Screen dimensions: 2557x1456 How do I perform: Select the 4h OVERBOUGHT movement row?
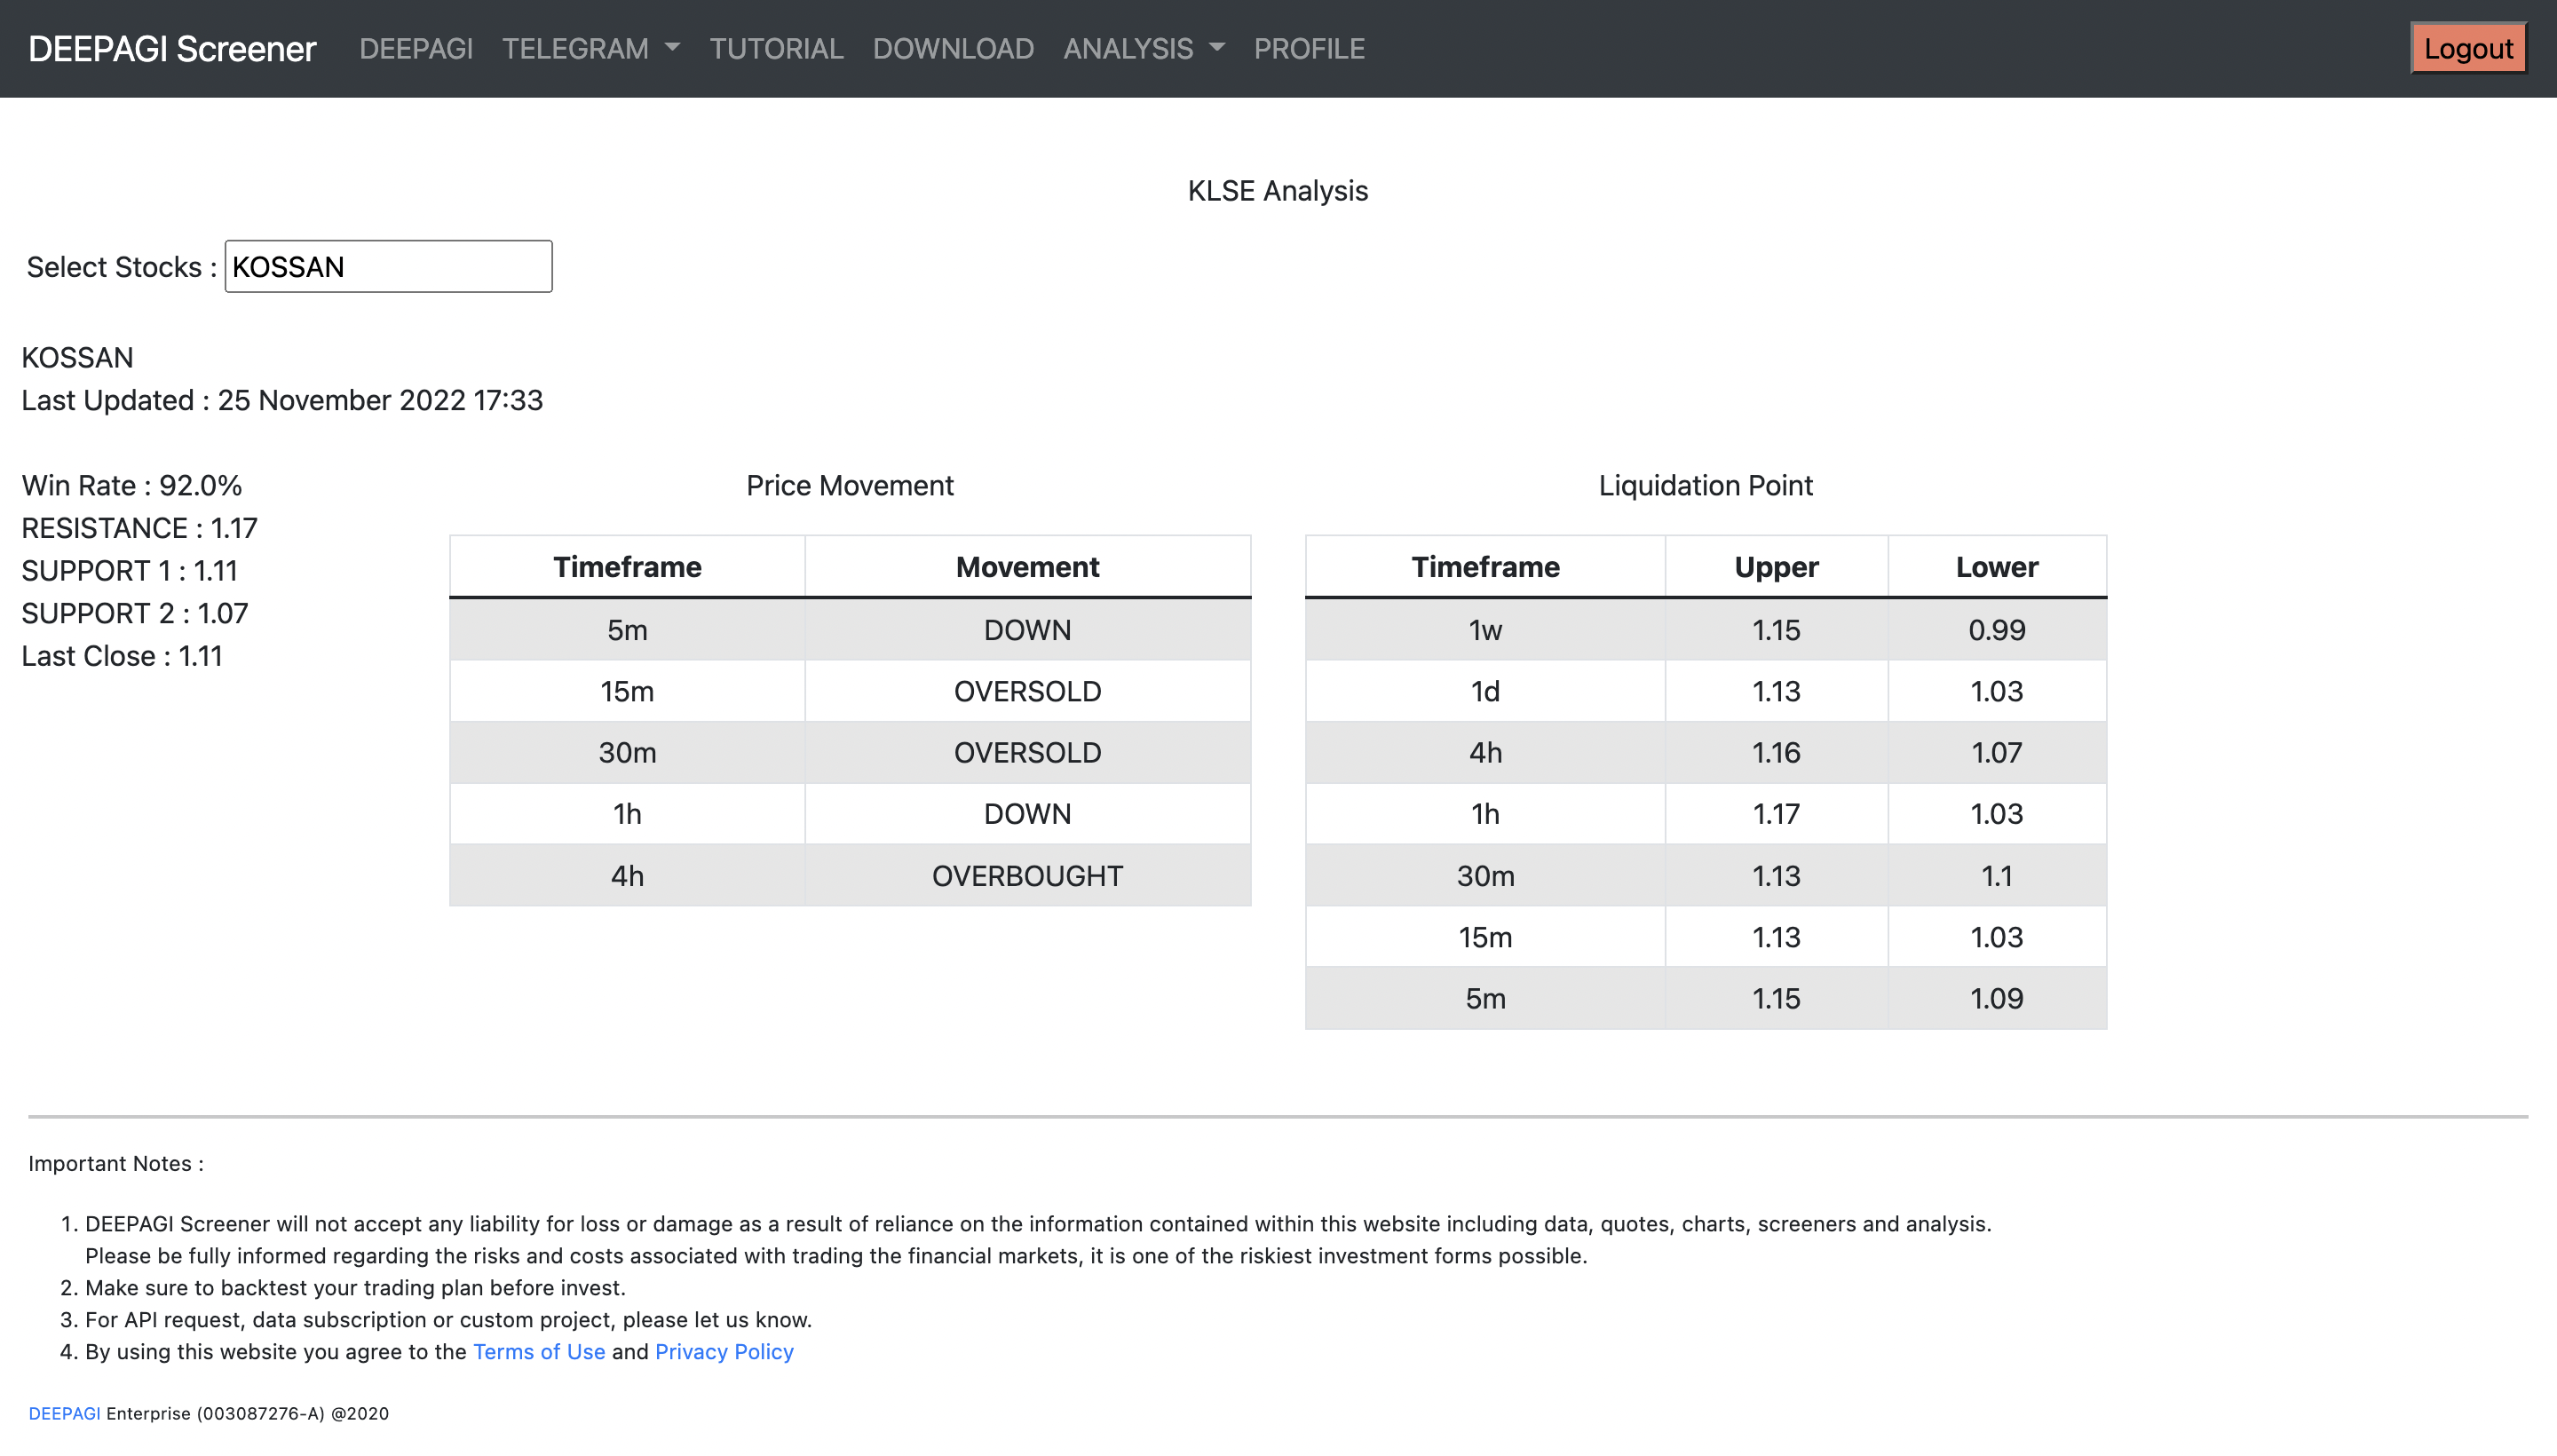(x=850, y=875)
